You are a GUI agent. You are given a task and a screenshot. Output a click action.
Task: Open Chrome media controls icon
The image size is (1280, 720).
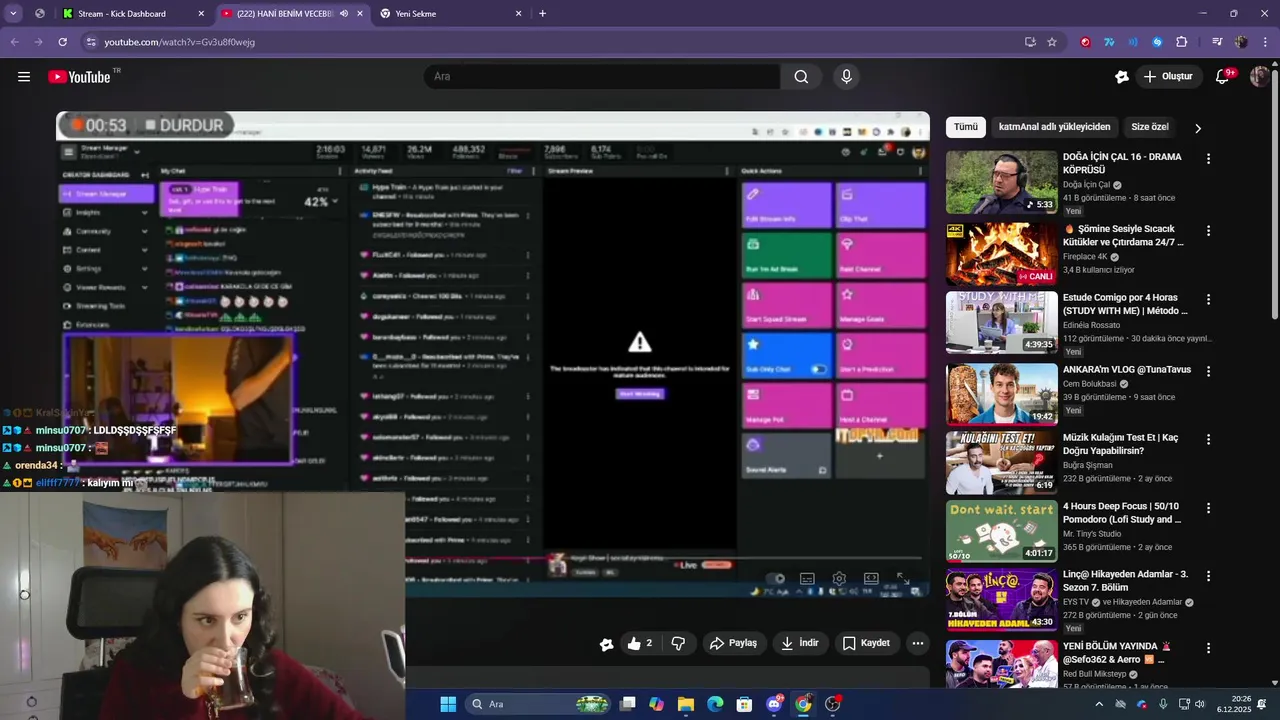[1217, 42]
